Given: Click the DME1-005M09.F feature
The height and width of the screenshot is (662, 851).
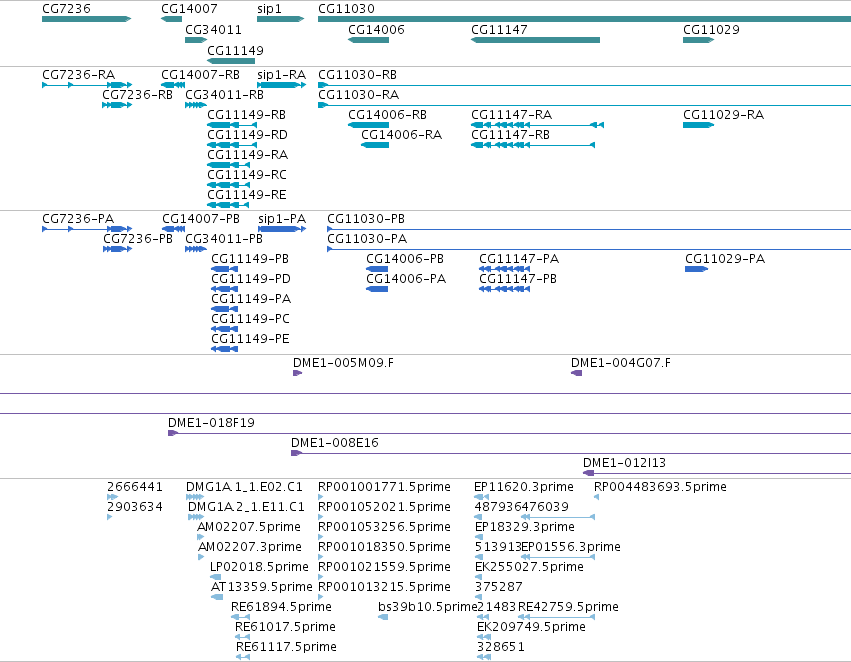Looking at the screenshot, I should 297,373.
